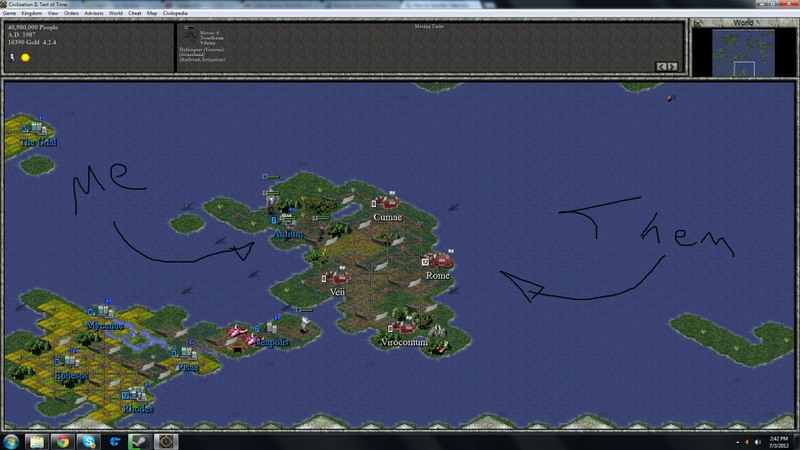Click the yellow sun global warming indicator

(25, 57)
